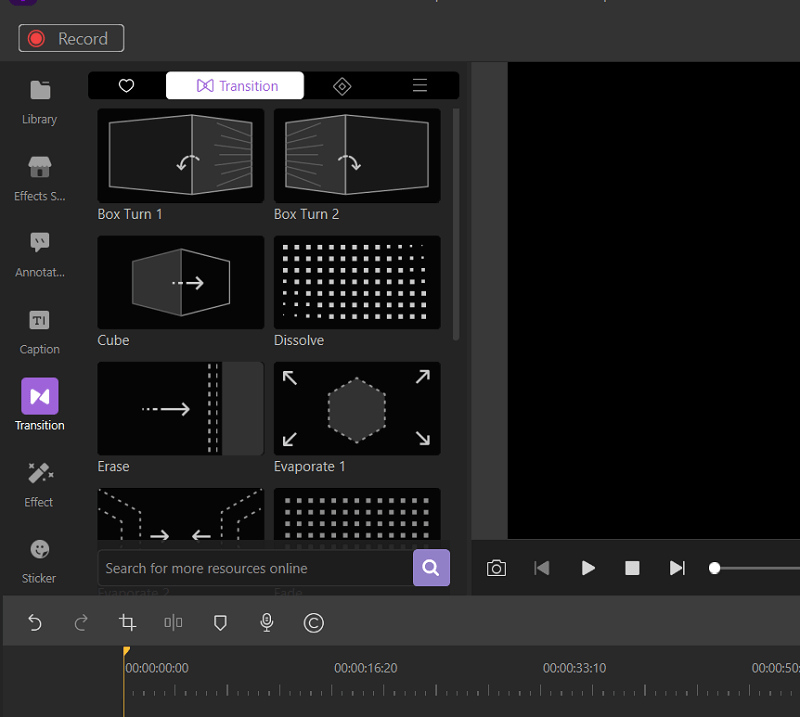
Task: Open voice-over with the microphone icon
Action: [267, 623]
